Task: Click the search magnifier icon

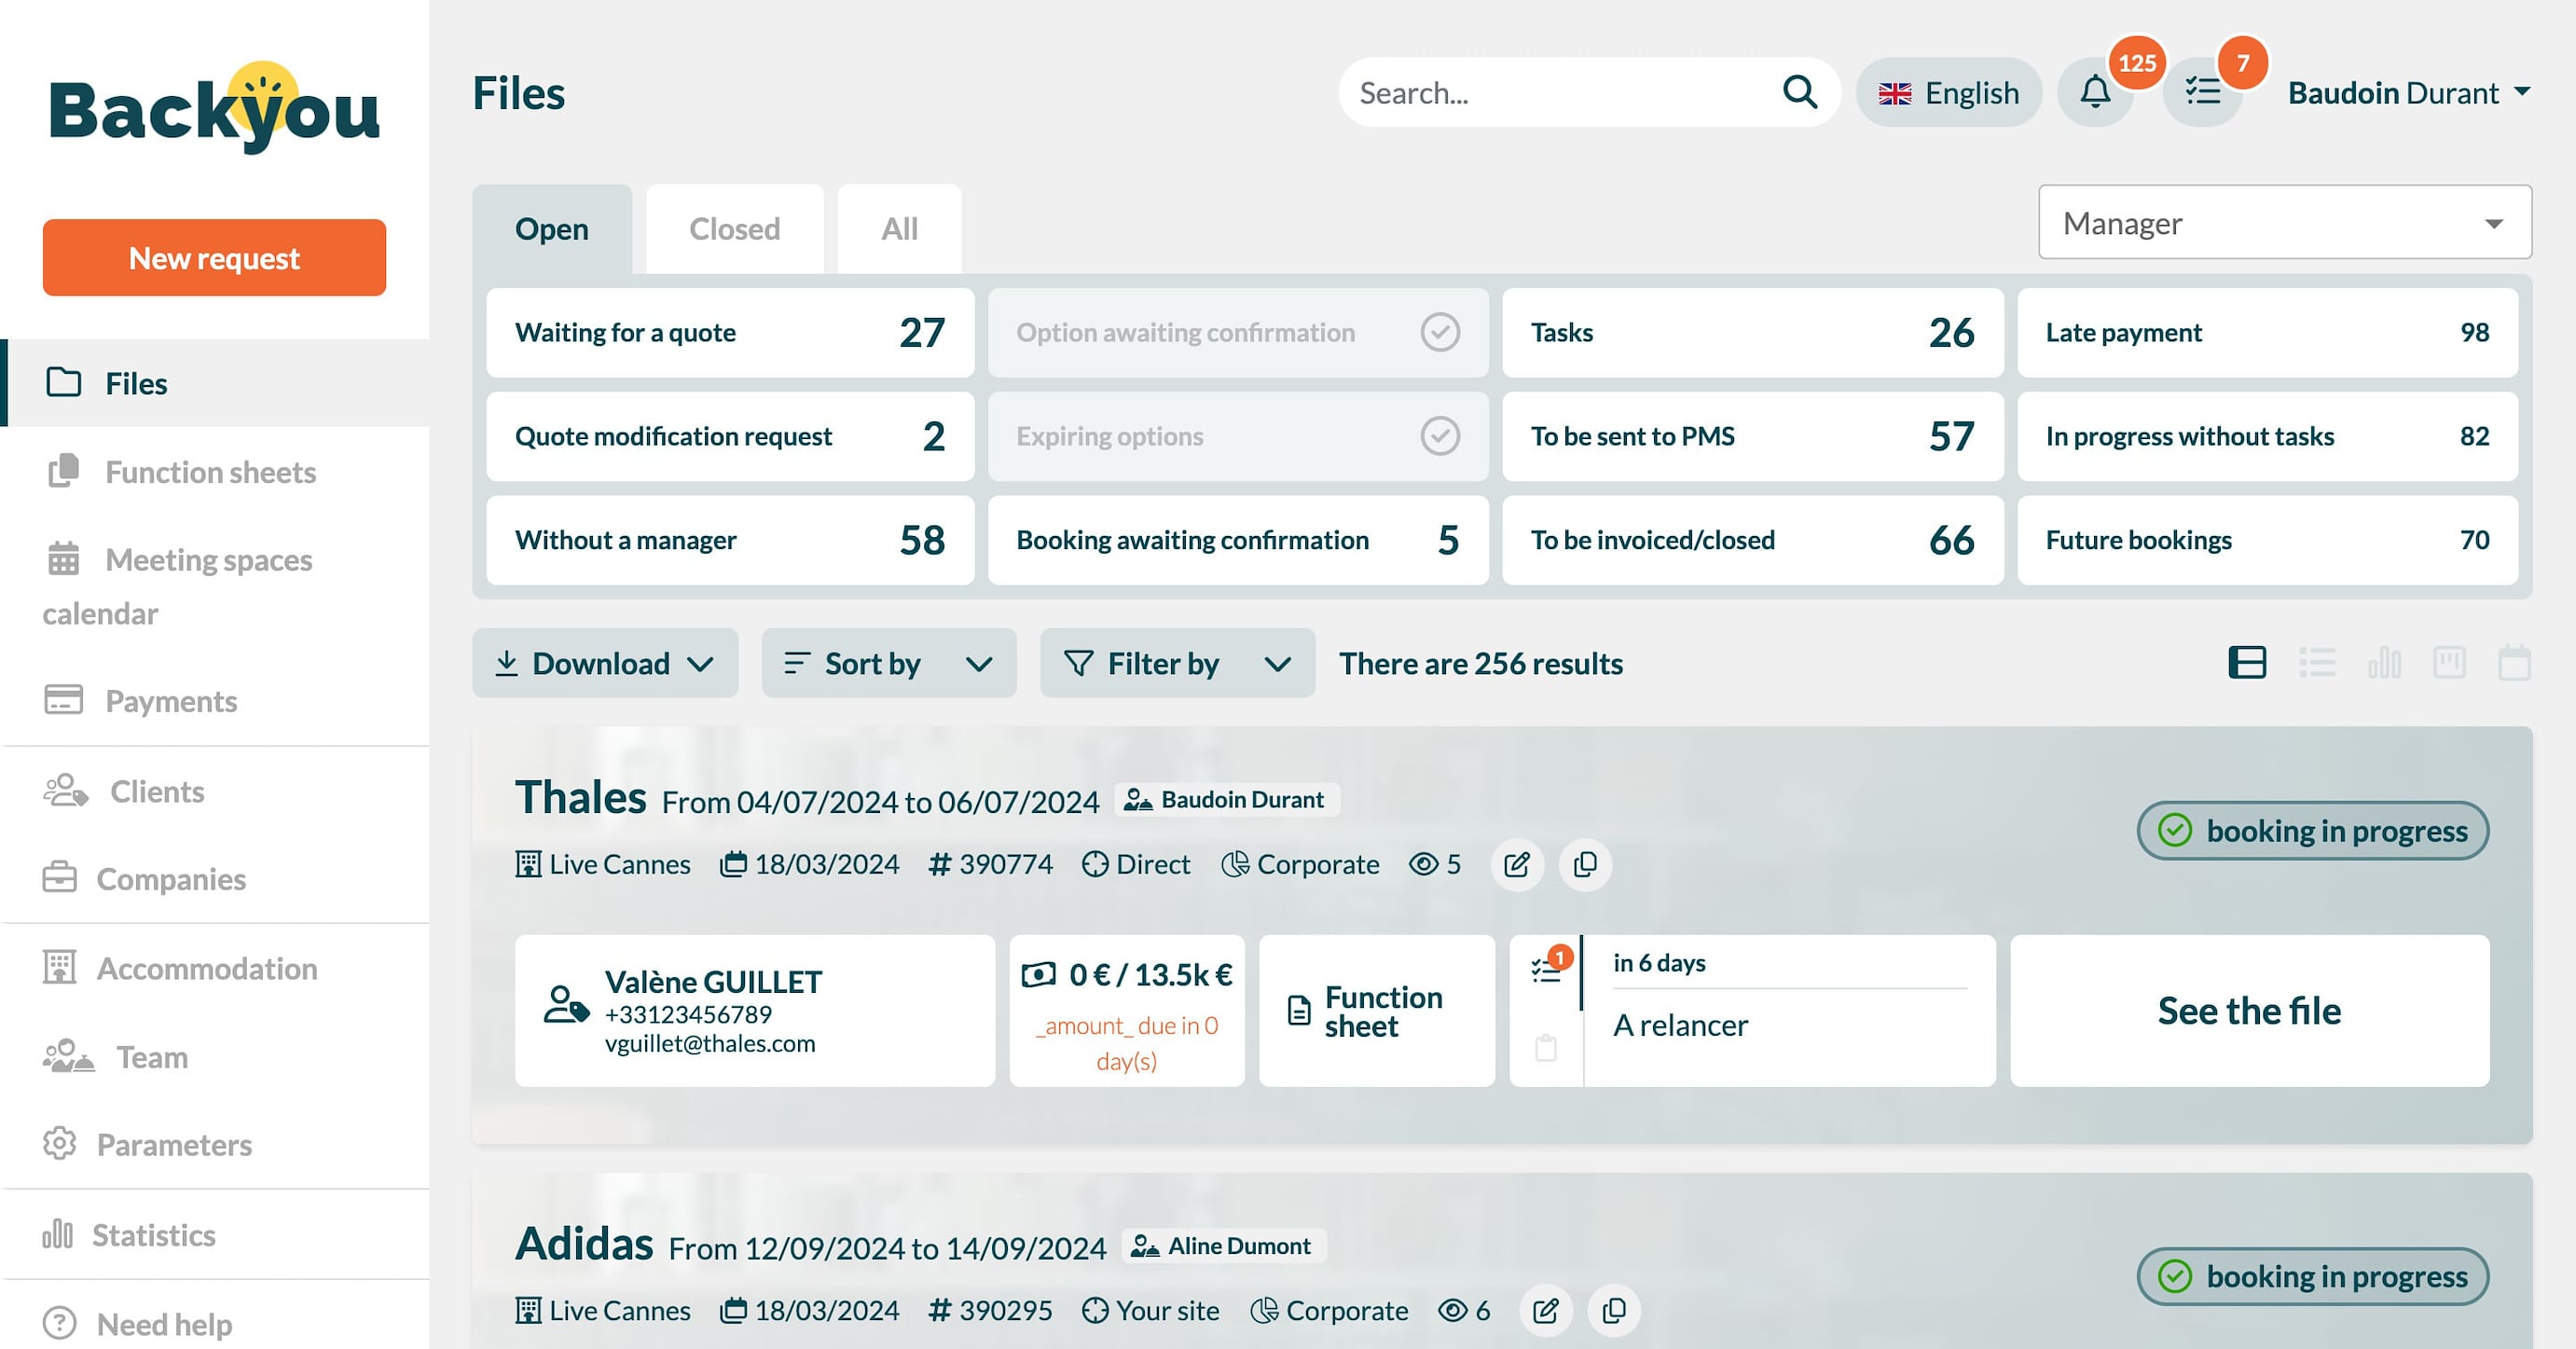Action: click(1799, 92)
